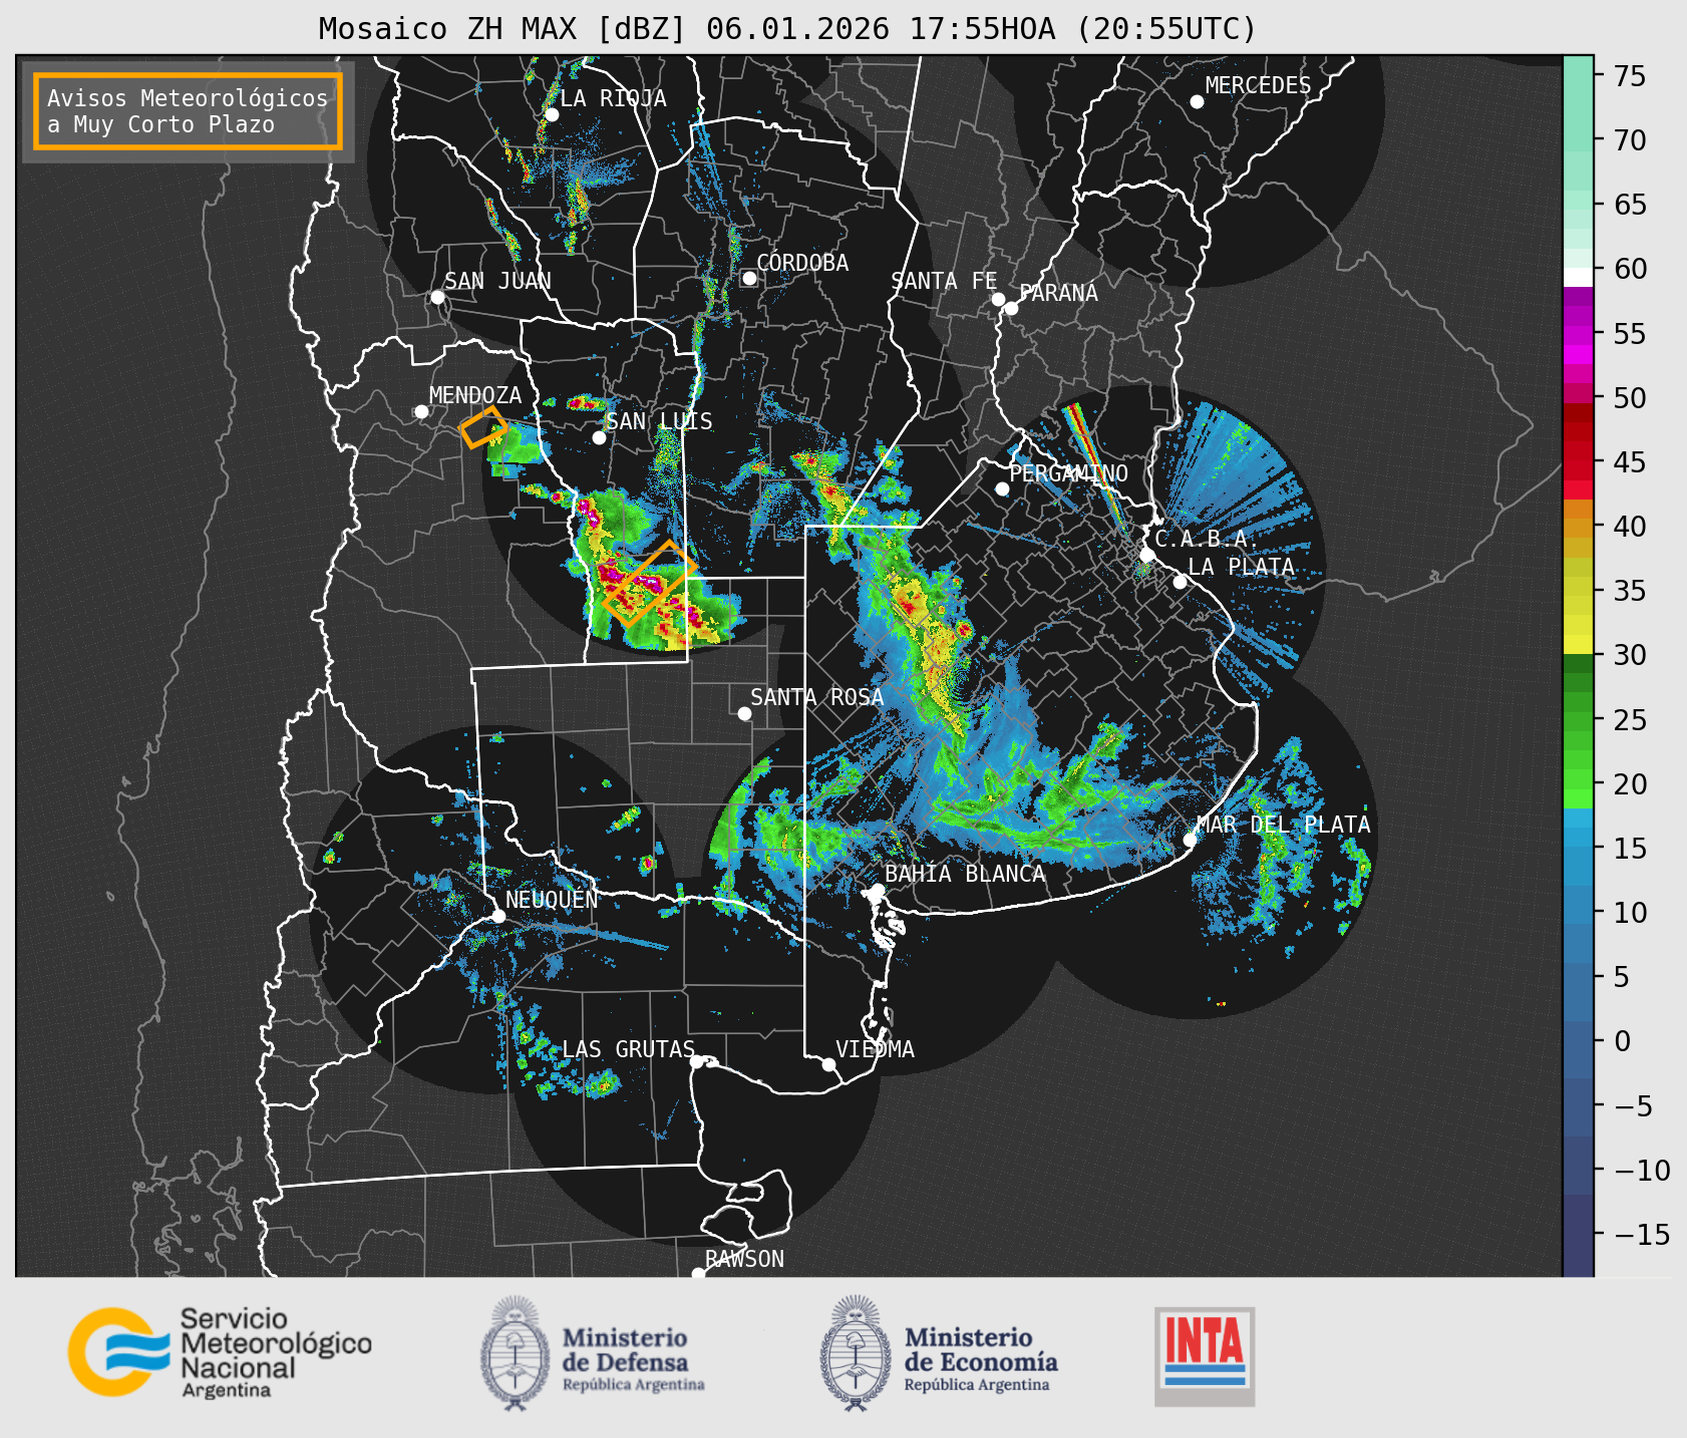Click the Bahía Blanca city marker
The width and height of the screenshot is (1687, 1438).
pyautogui.click(x=877, y=890)
